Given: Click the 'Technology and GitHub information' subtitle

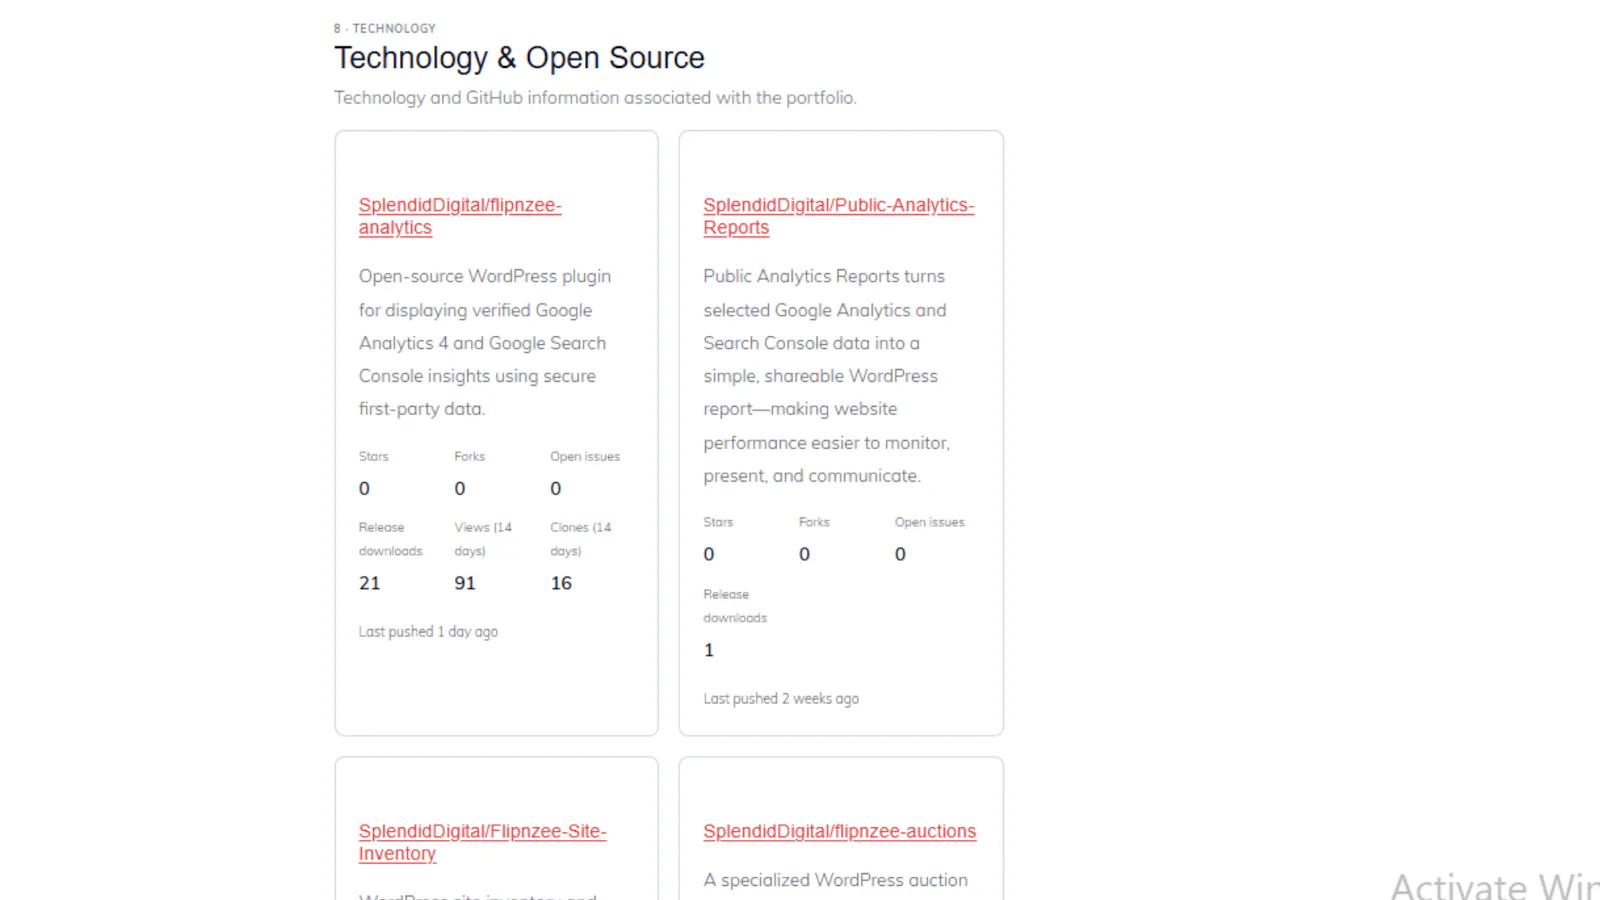Looking at the screenshot, I should (595, 98).
